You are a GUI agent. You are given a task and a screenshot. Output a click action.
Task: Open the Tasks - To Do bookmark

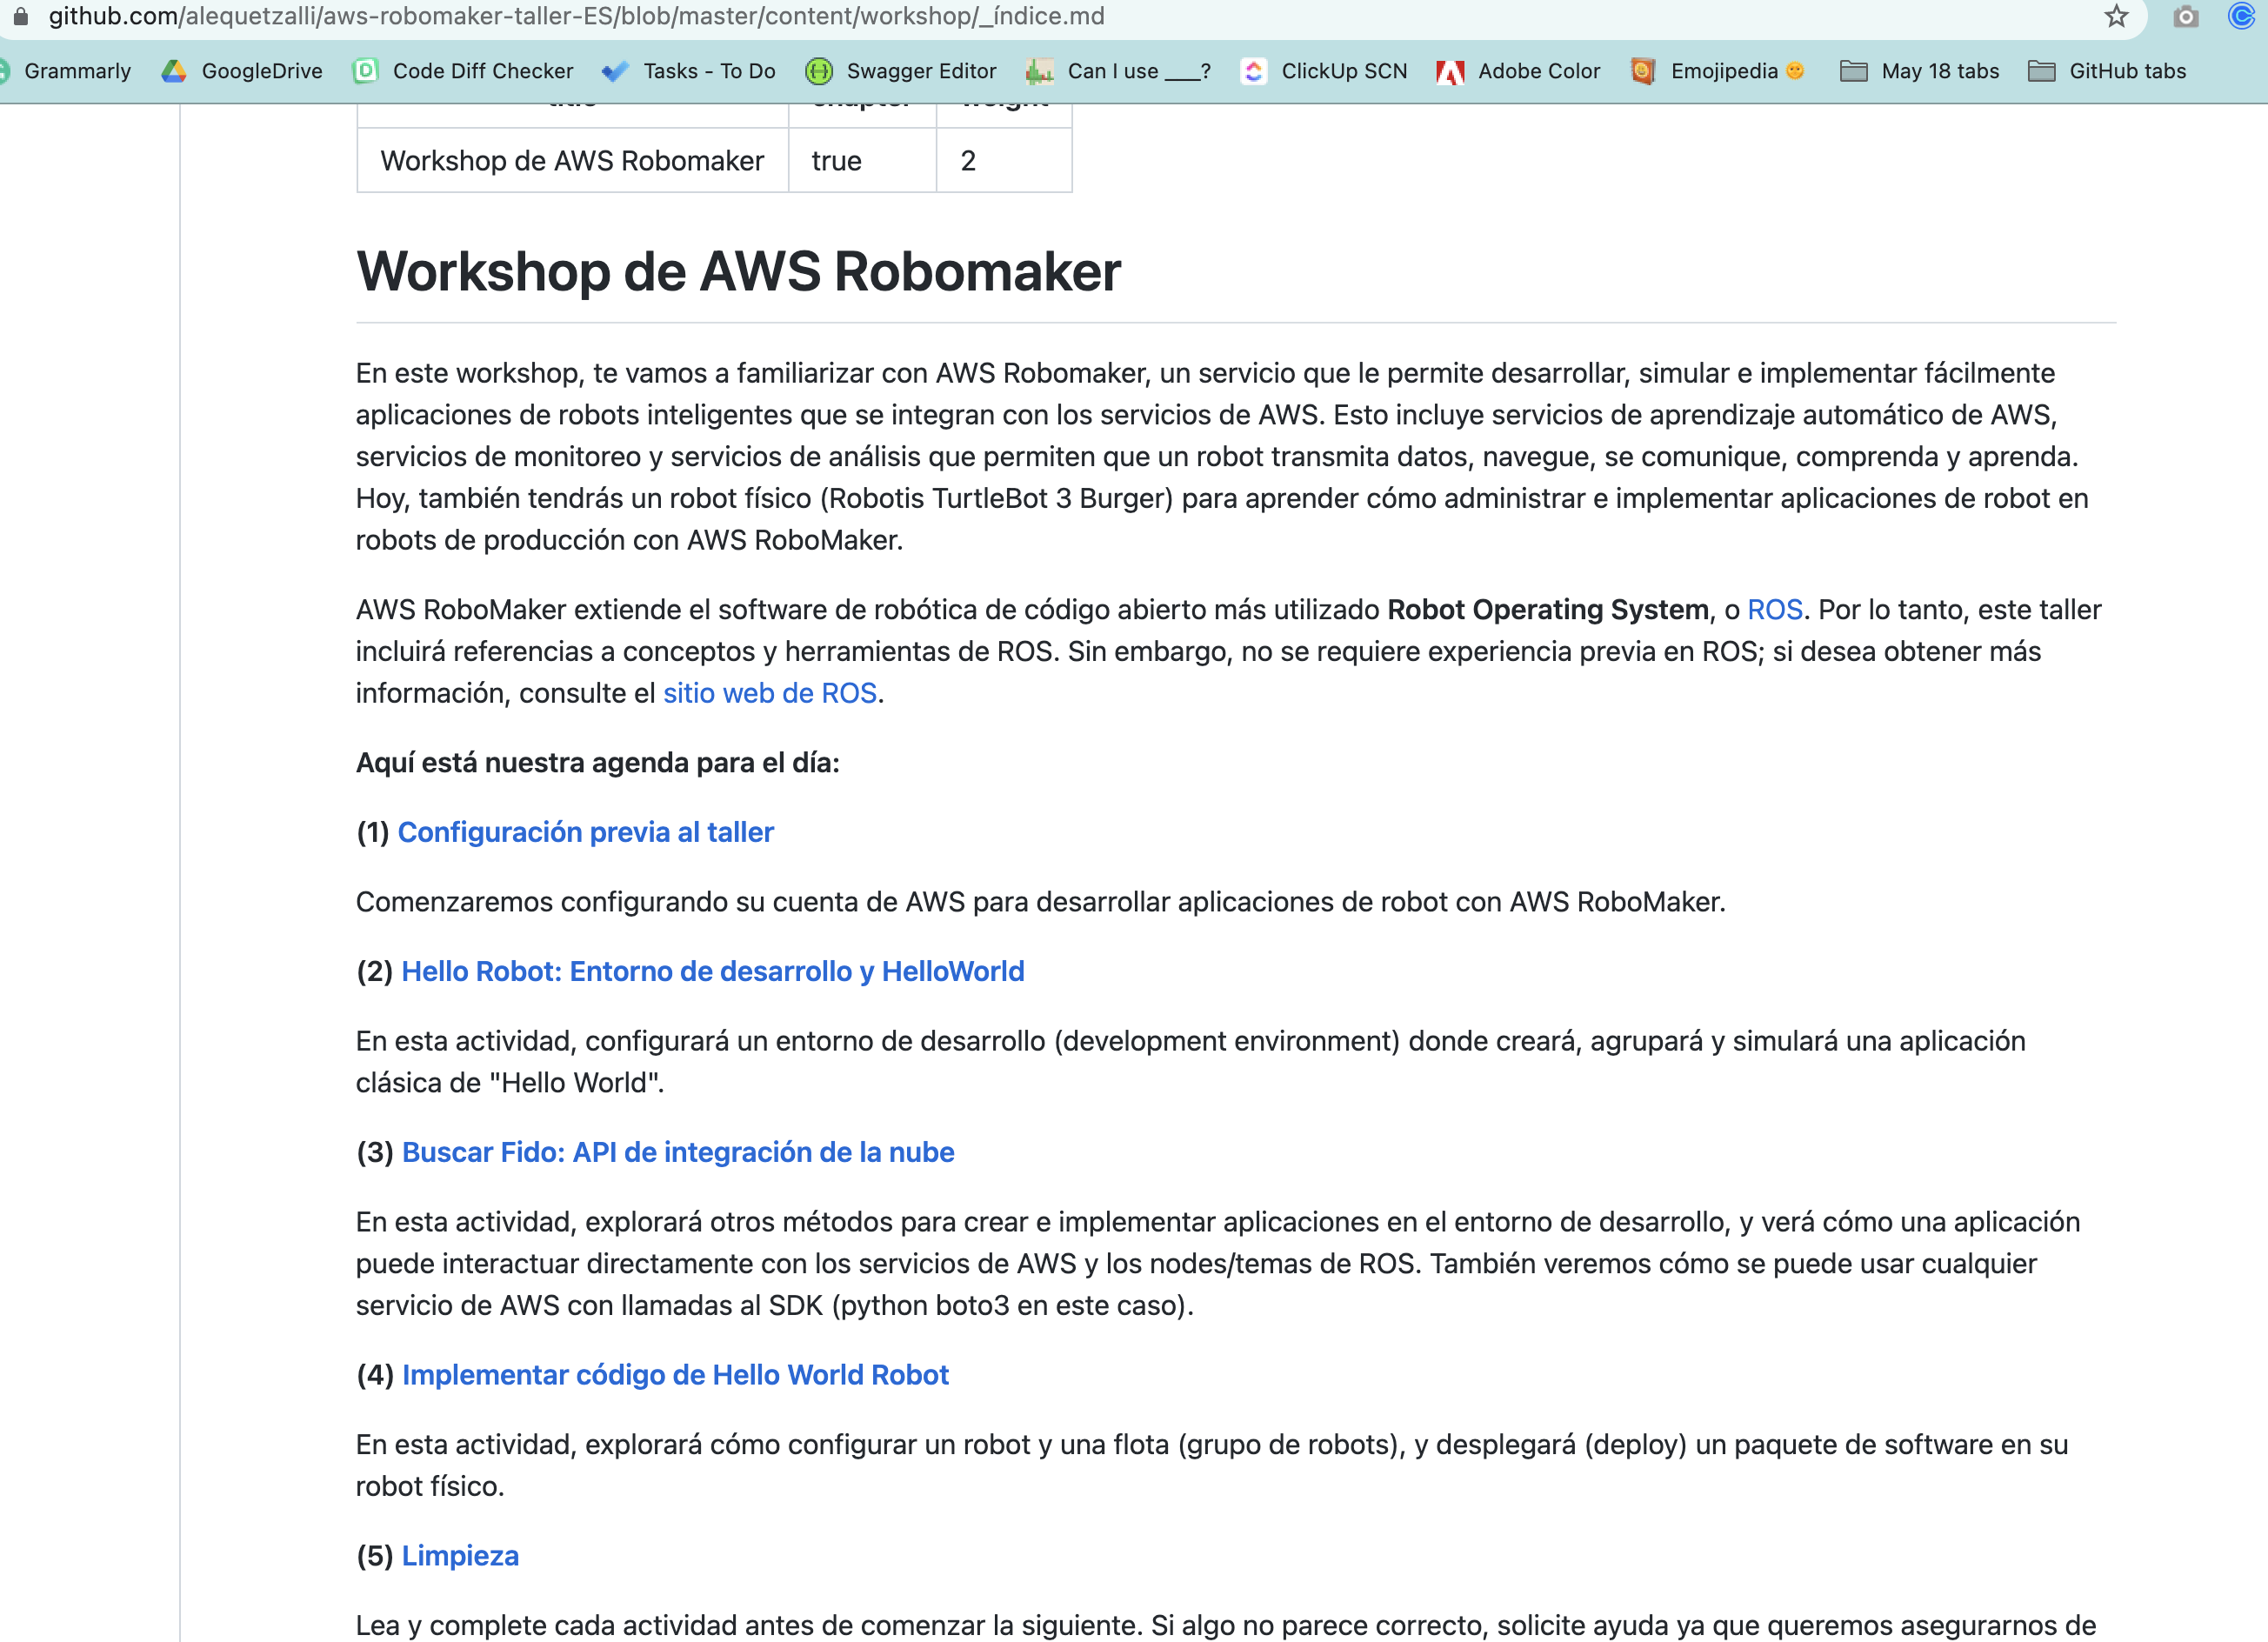[689, 71]
